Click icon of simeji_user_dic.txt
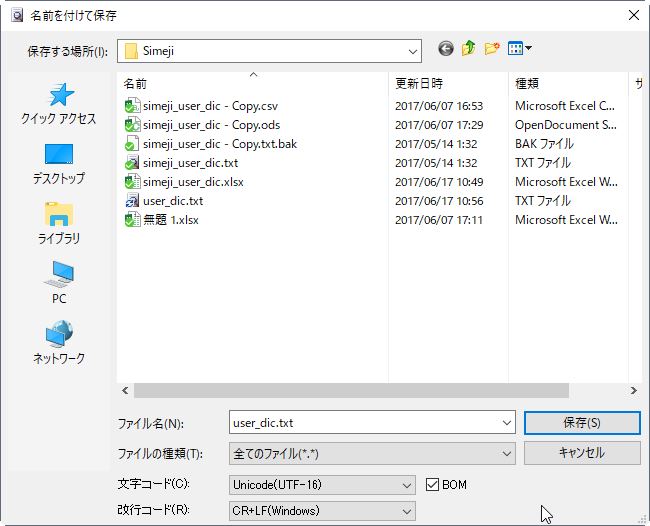Image resolution: width=650 pixels, height=526 pixels. click(x=132, y=163)
